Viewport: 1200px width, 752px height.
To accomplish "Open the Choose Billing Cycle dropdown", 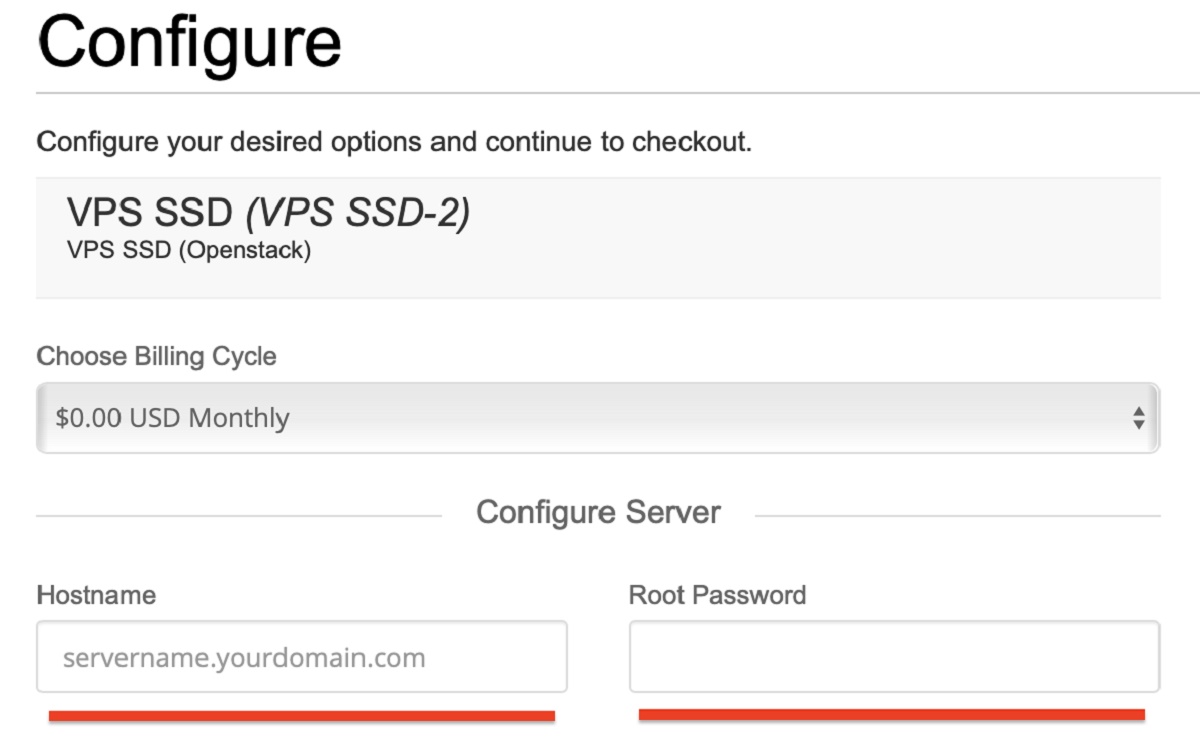I will tap(597, 418).
